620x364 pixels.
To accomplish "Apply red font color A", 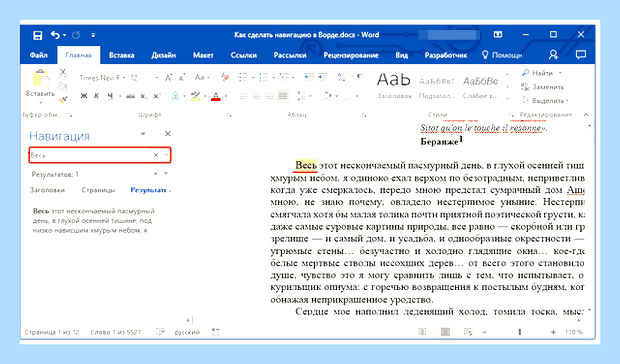I will click(x=215, y=96).
